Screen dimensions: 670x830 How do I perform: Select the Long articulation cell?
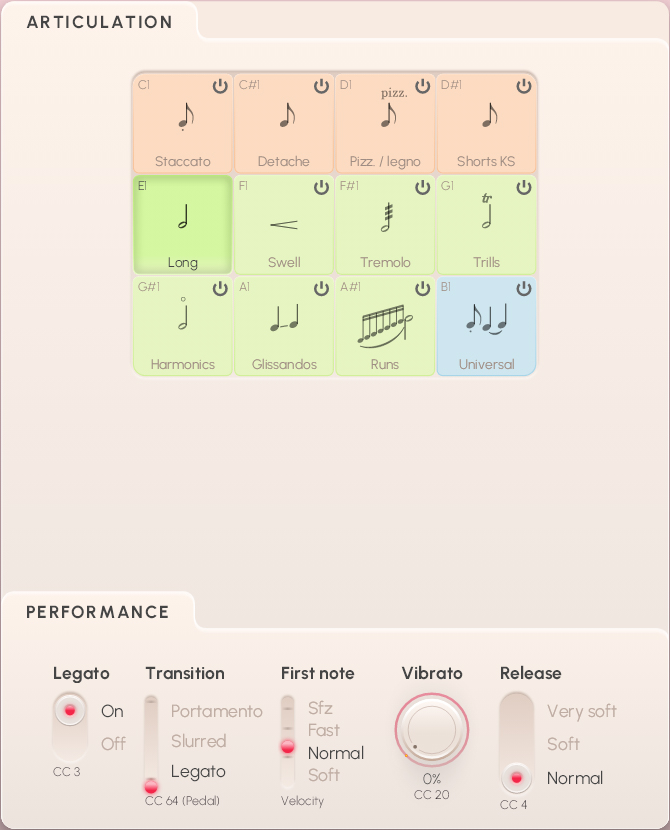(183, 224)
